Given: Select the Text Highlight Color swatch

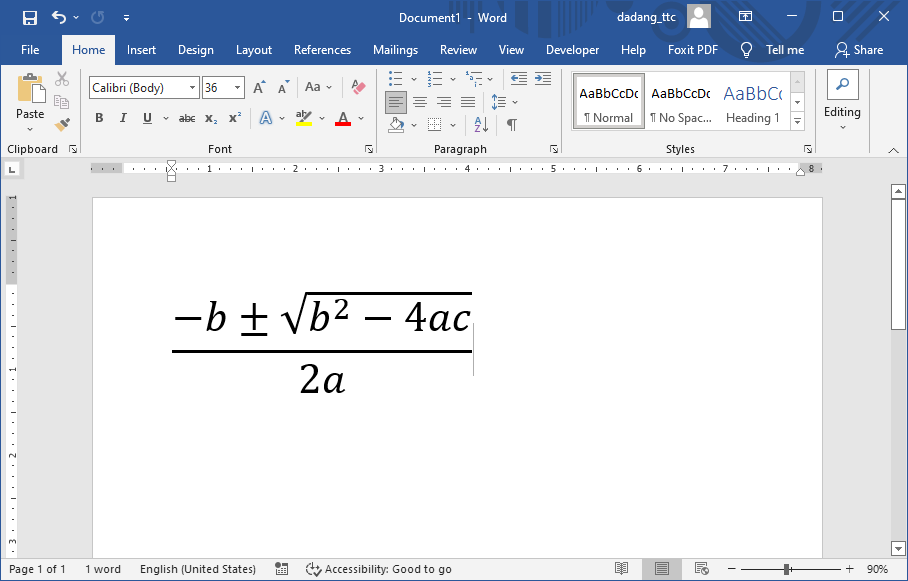Looking at the screenshot, I should pyautogui.click(x=305, y=117).
